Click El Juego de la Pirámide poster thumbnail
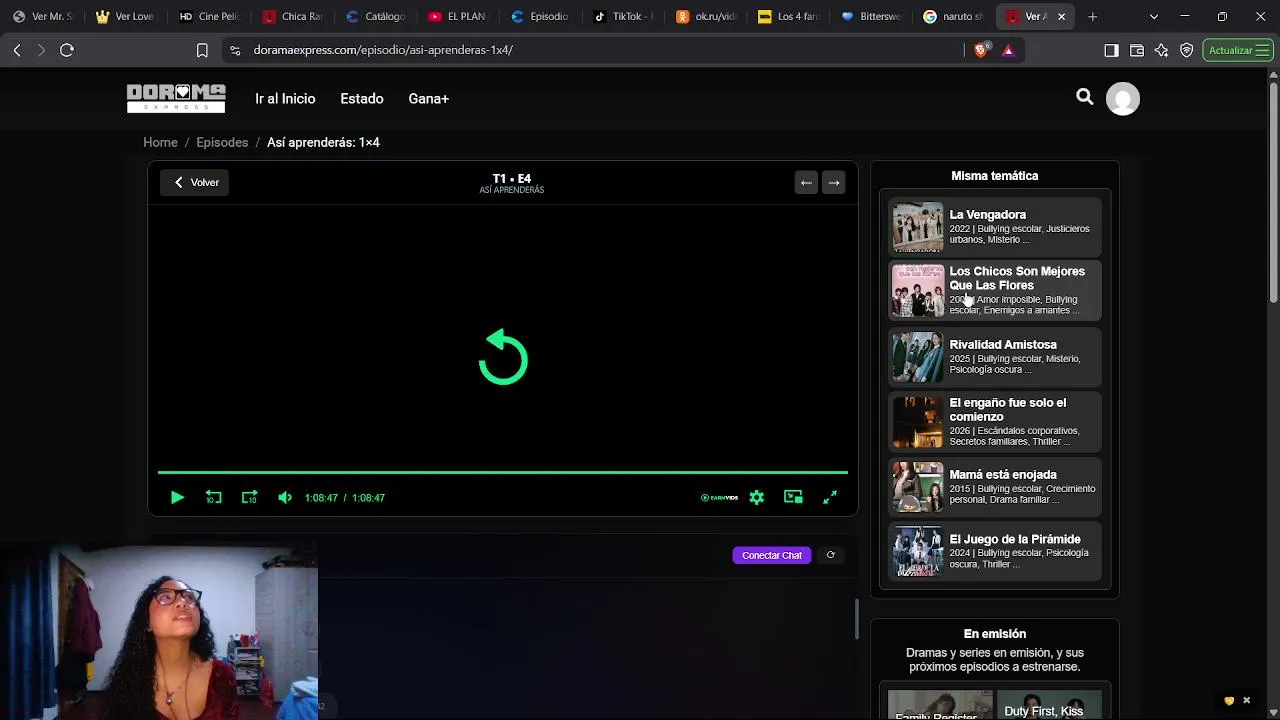The image size is (1280, 720). (918, 551)
